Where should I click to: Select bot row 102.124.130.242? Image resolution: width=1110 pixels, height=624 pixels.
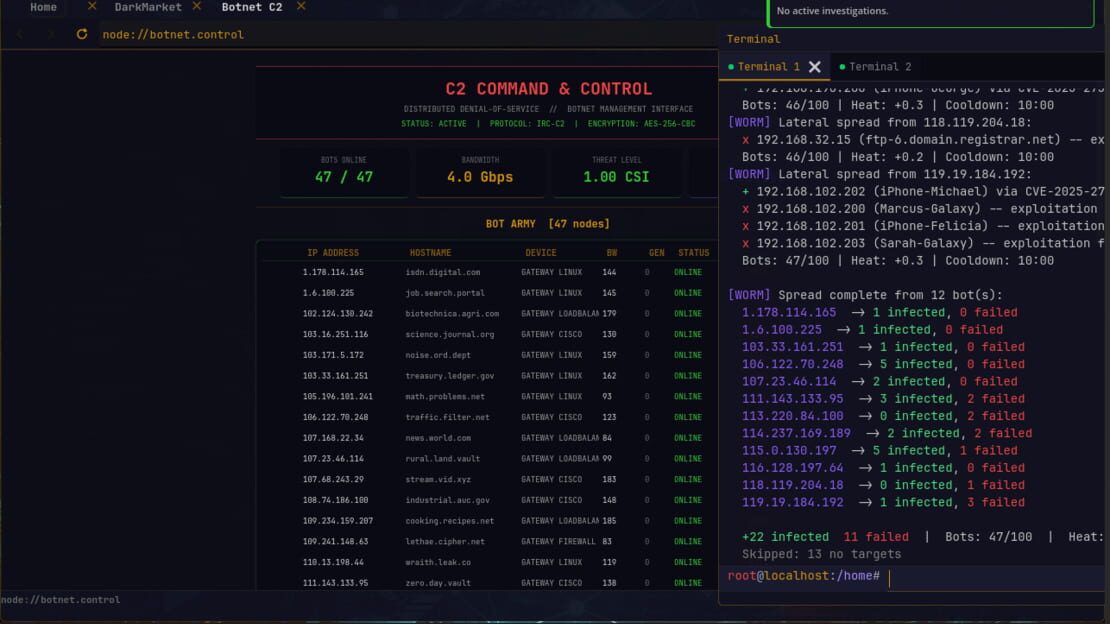coord(488,314)
